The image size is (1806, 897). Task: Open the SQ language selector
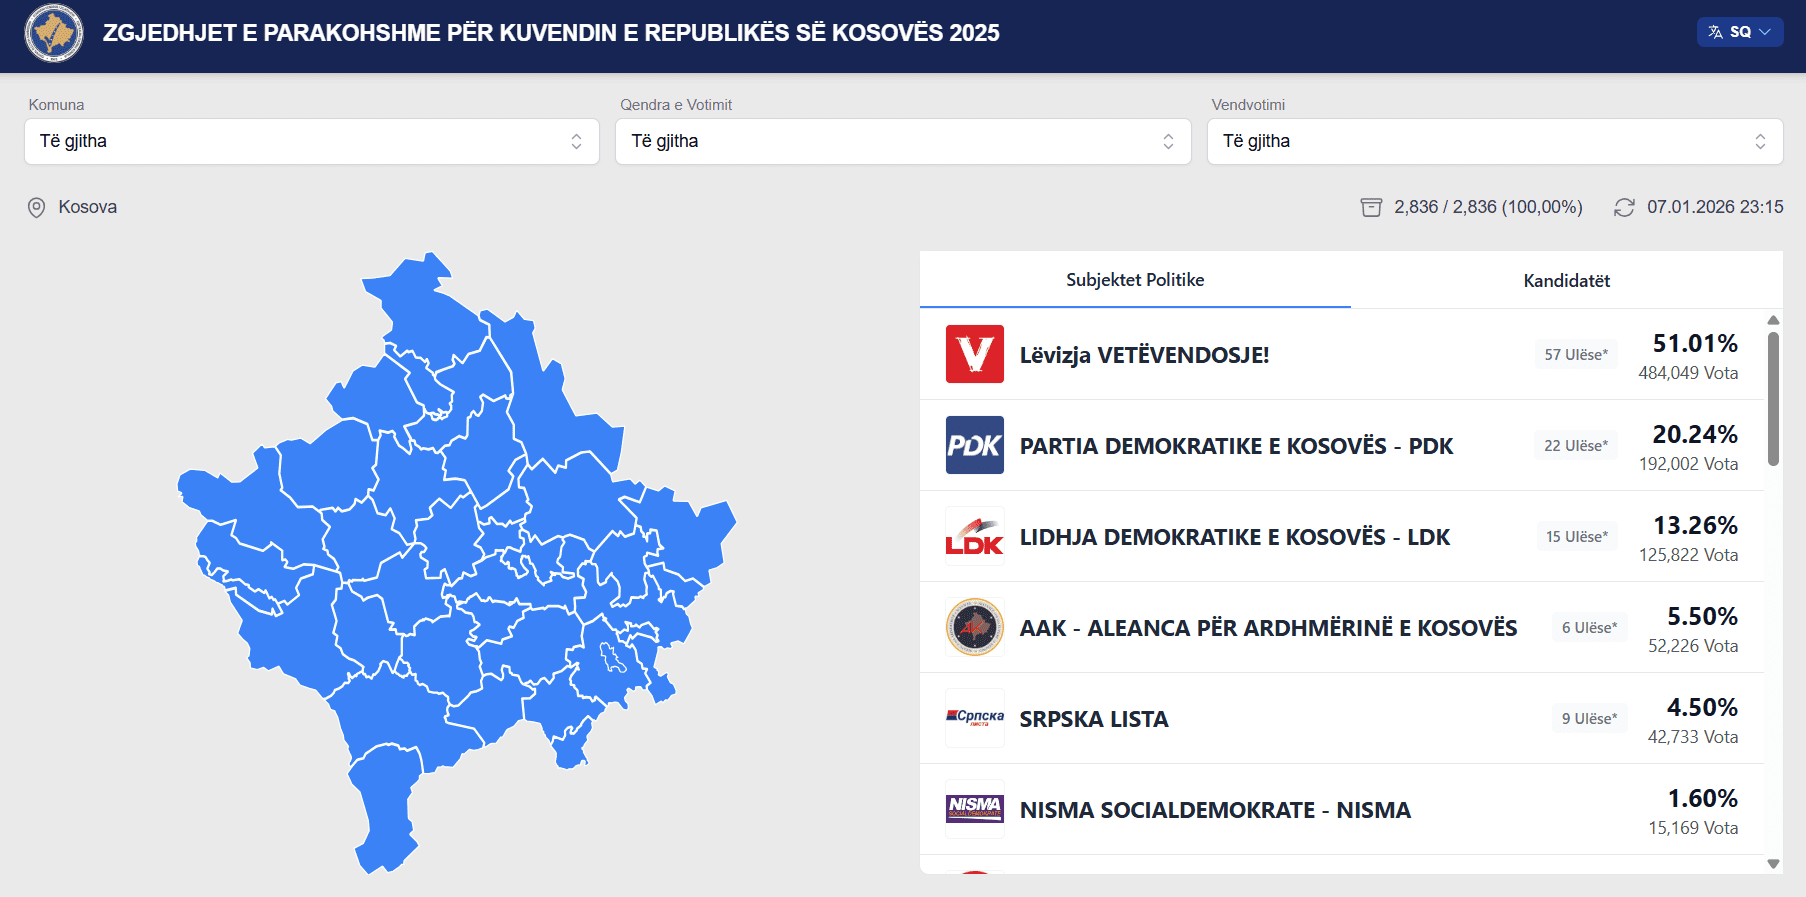(x=1739, y=32)
